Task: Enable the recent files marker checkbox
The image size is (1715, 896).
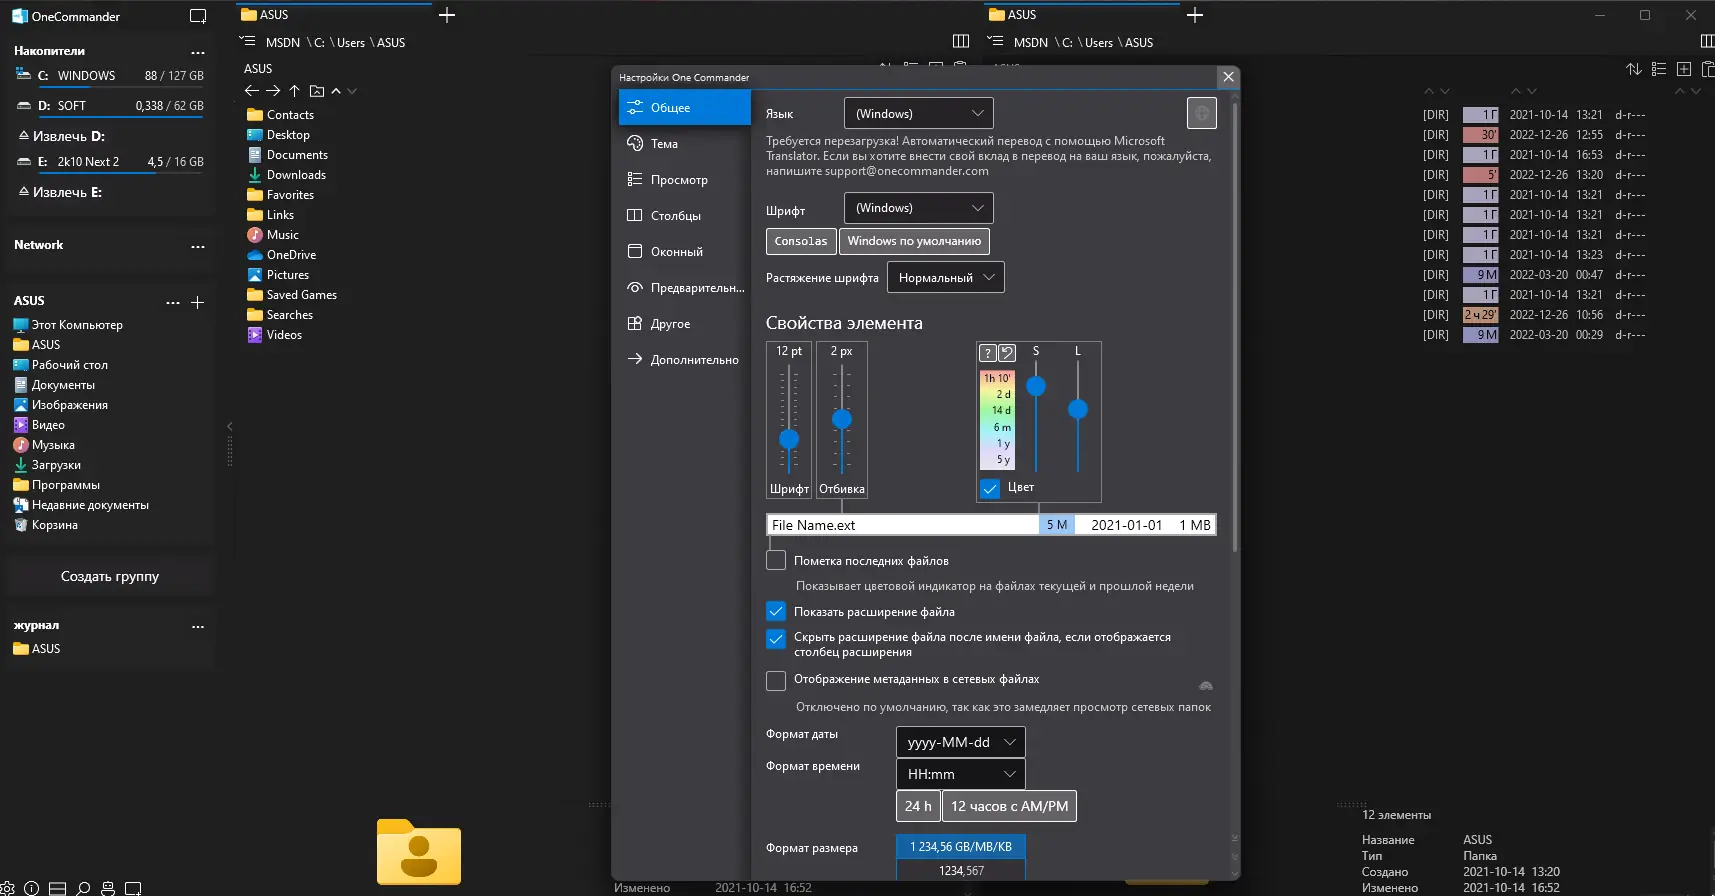Action: pos(776,561)
